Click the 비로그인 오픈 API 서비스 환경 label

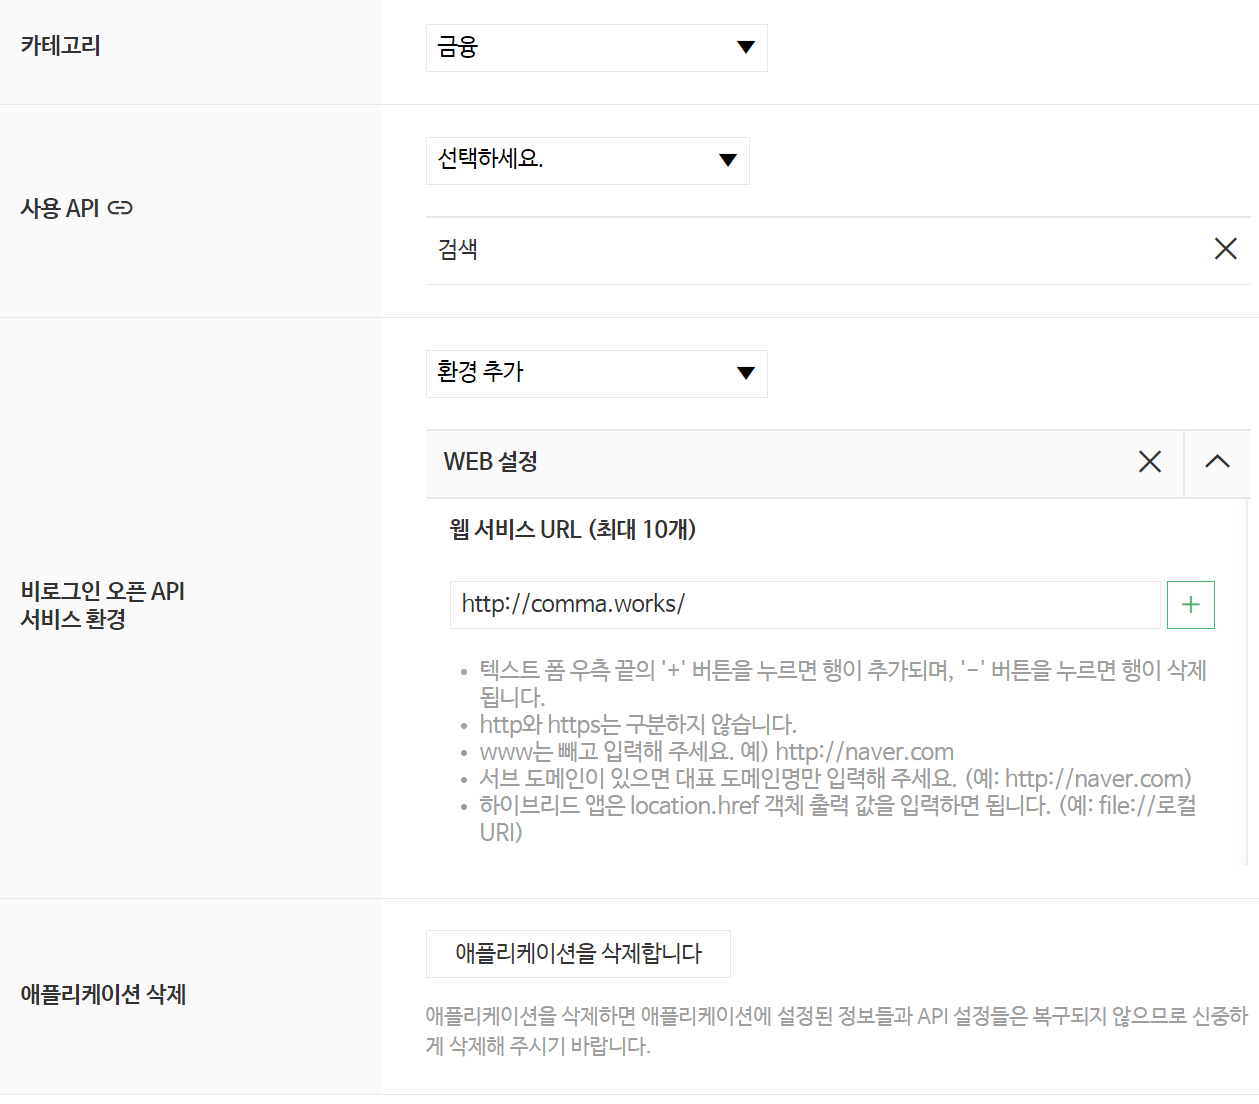103,605
